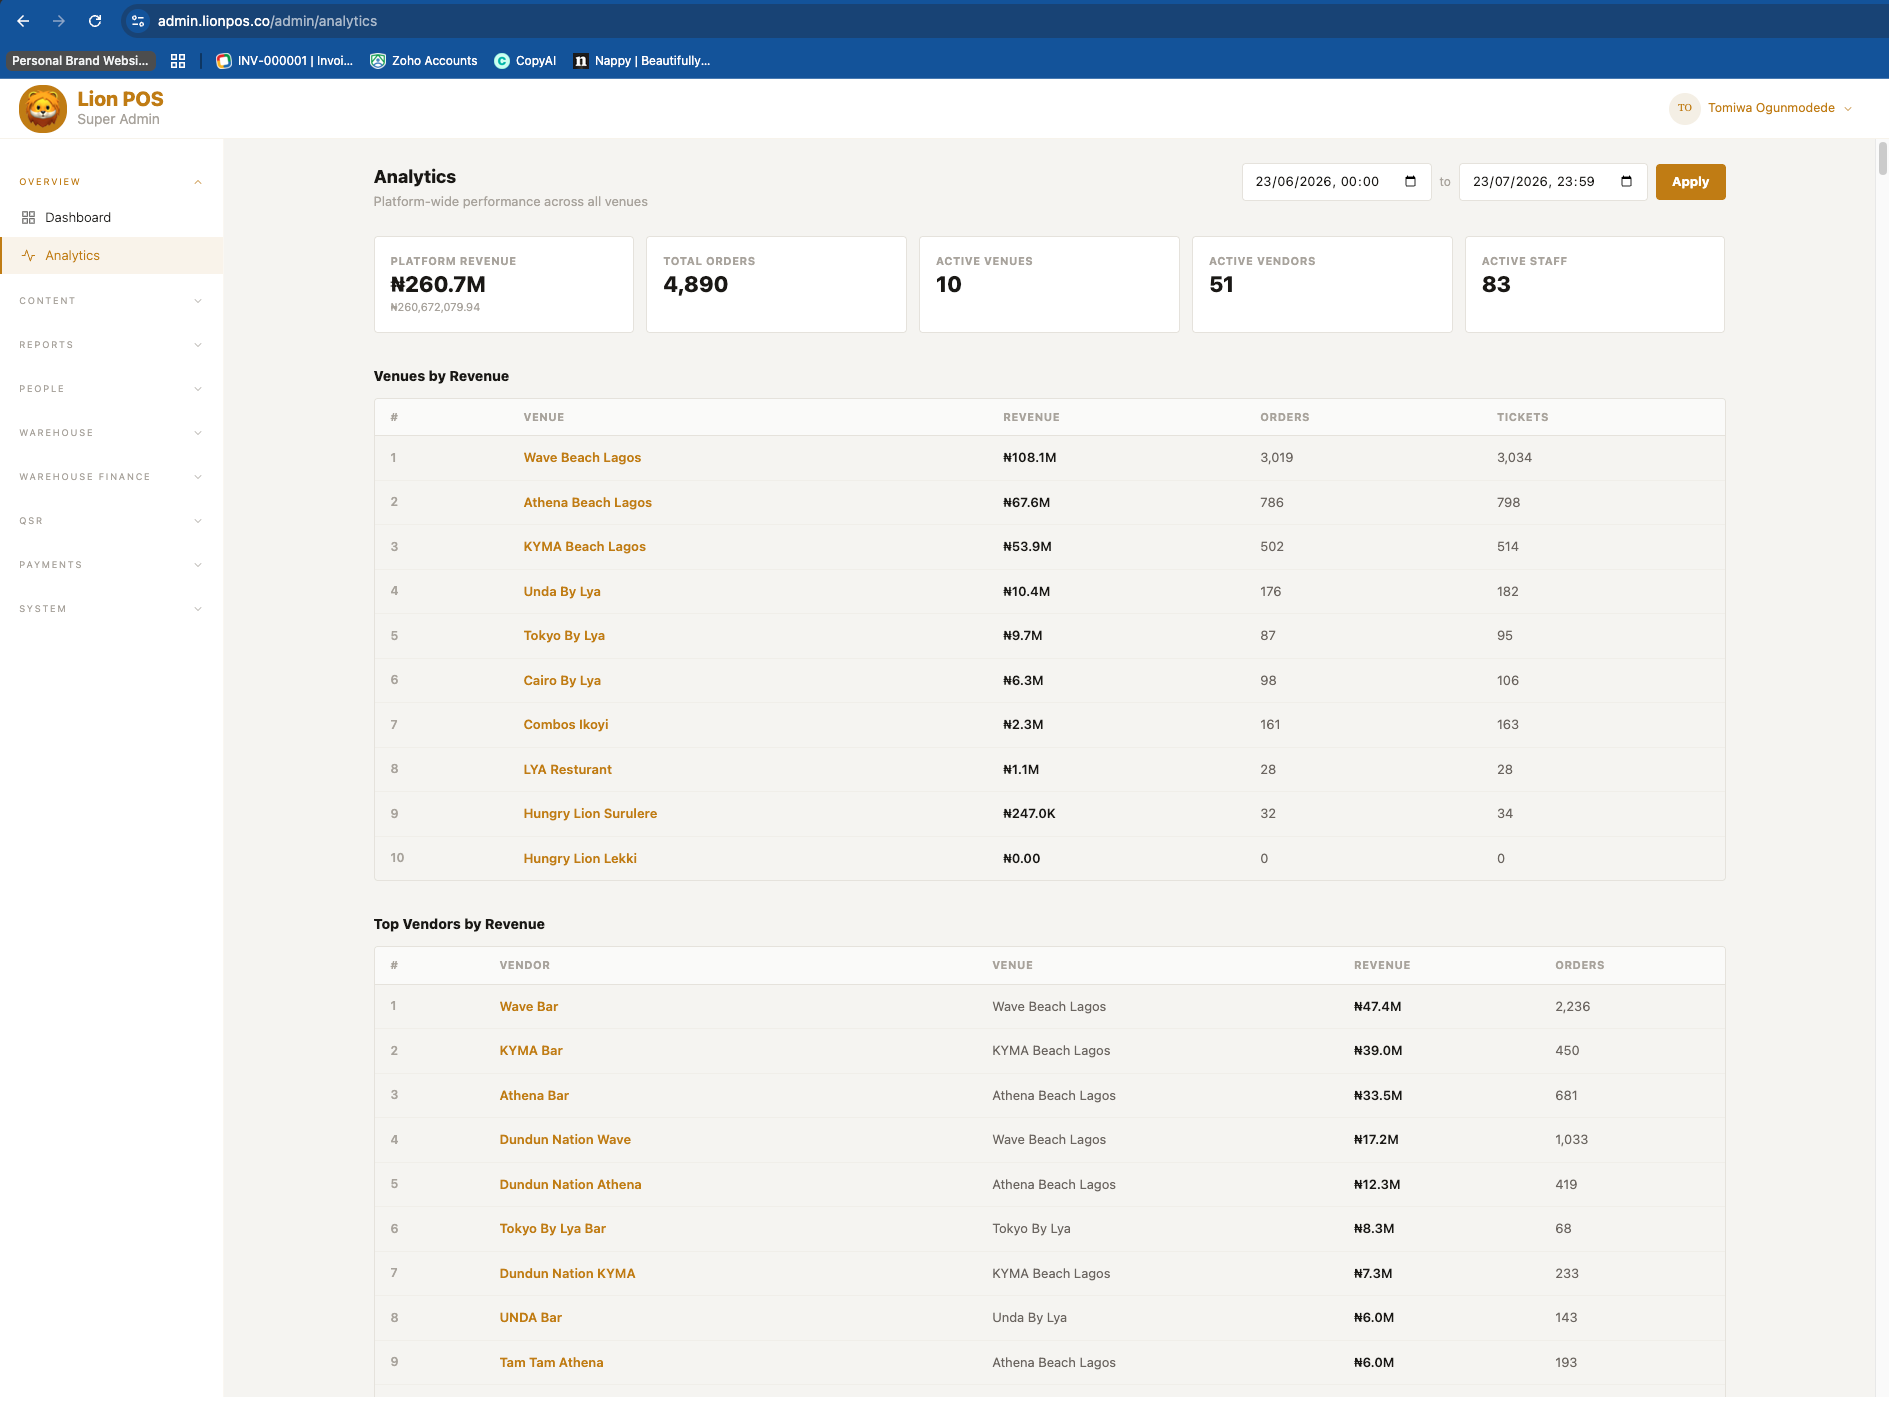Open the Wave Bar vendor link
Screen dimensions: 1889x1401
tap(529, 1007)
